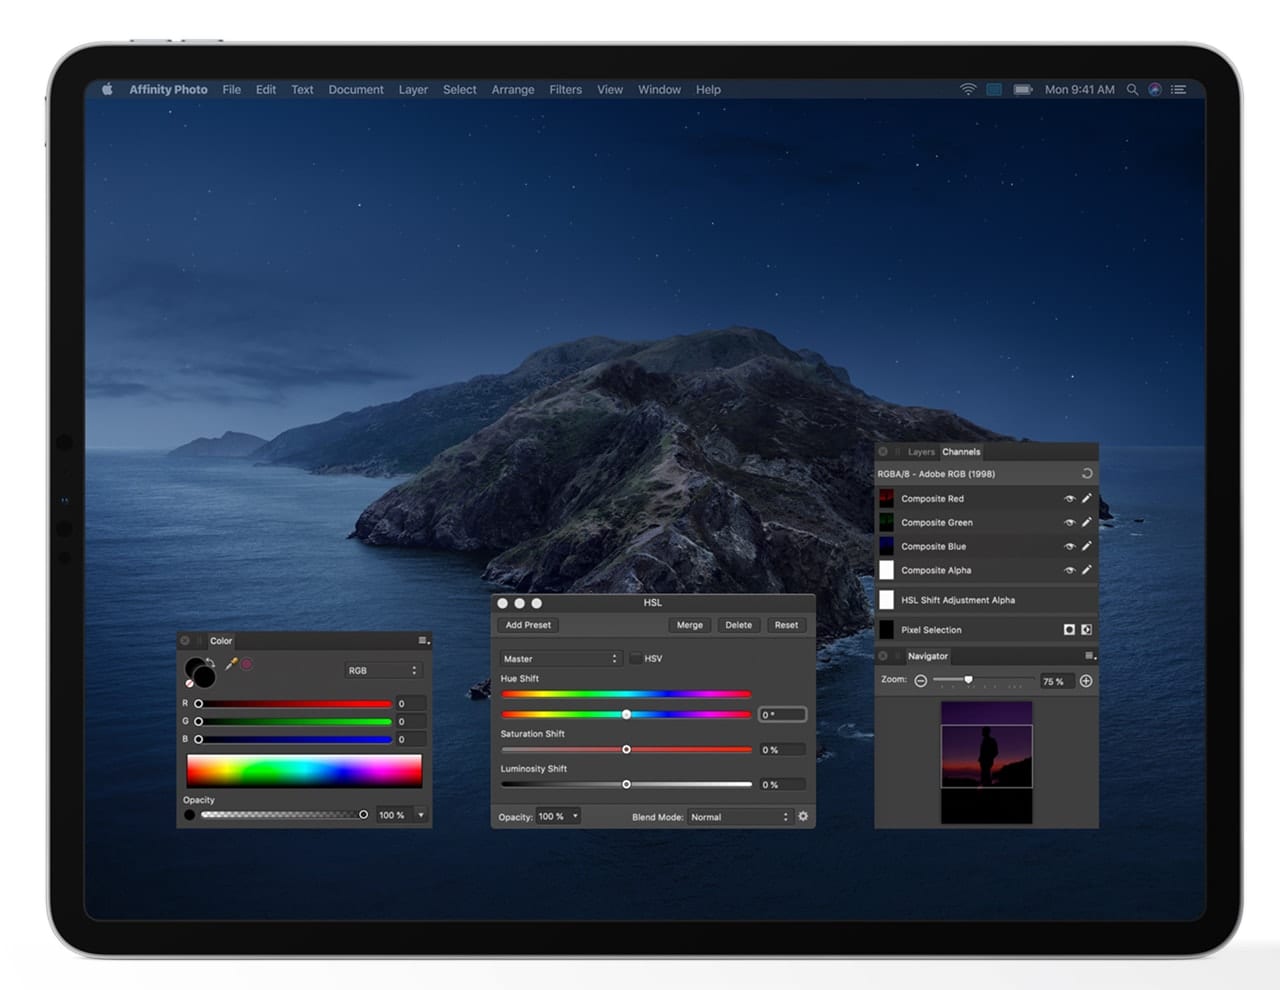Expand the Blend Mode Normal dropdown
This screenshot has width=1280, height=990.
pyautogui.click(x=740, y=817)
